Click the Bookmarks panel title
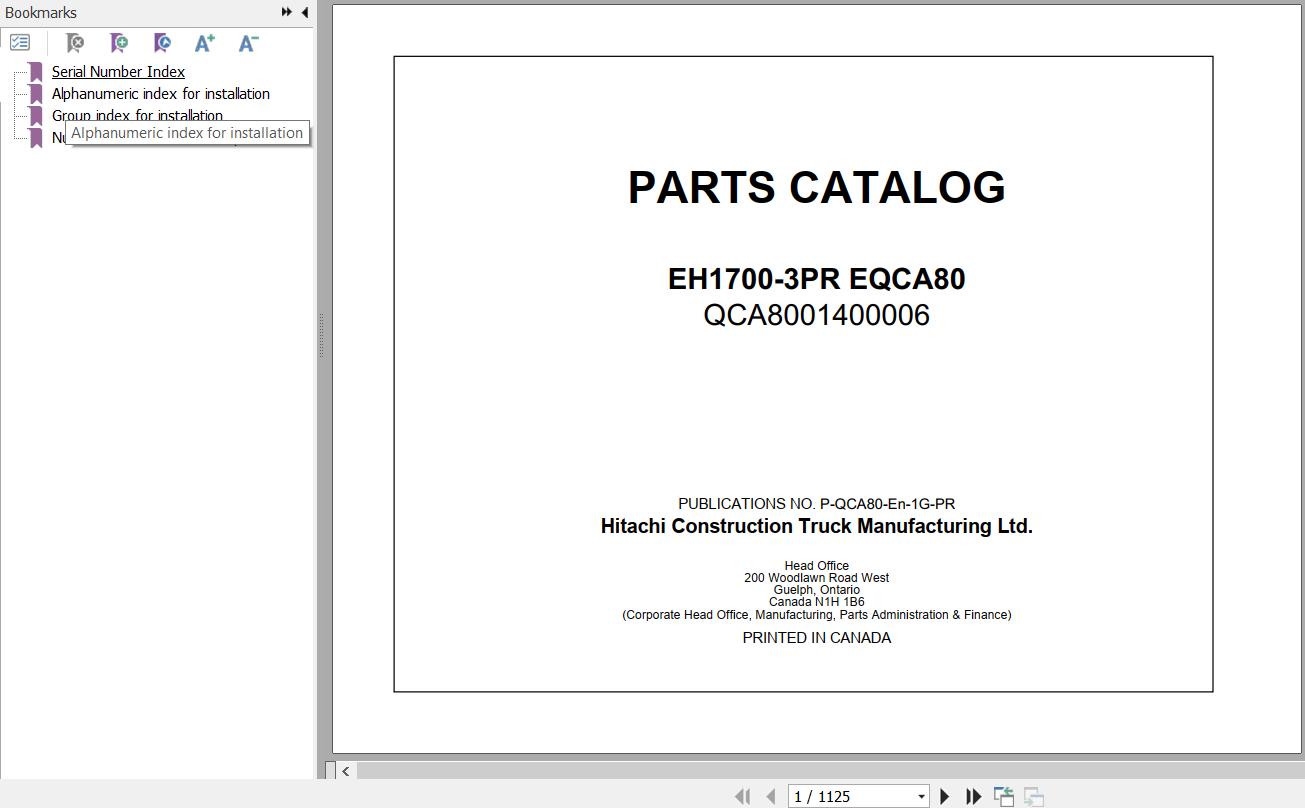 41,12
